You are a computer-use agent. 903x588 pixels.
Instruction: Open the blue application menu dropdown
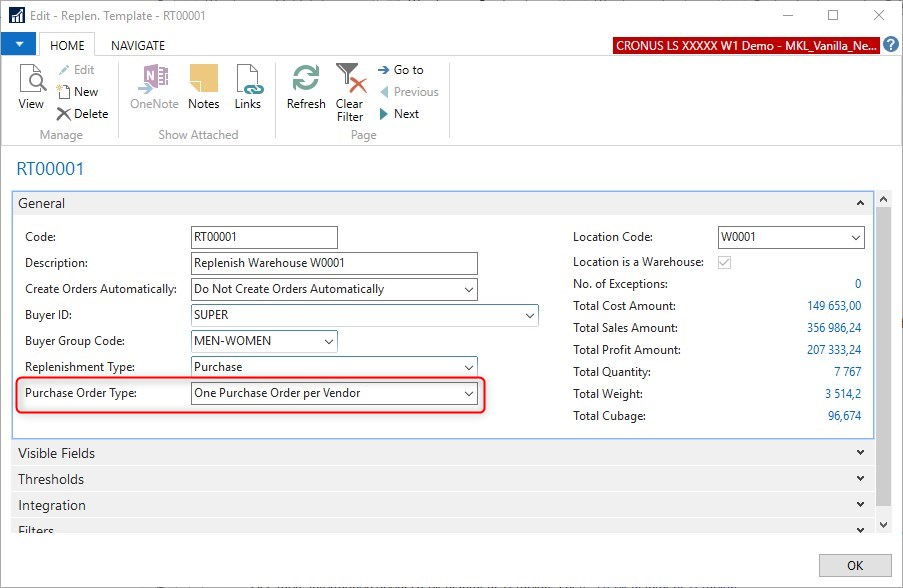point(18,45)
